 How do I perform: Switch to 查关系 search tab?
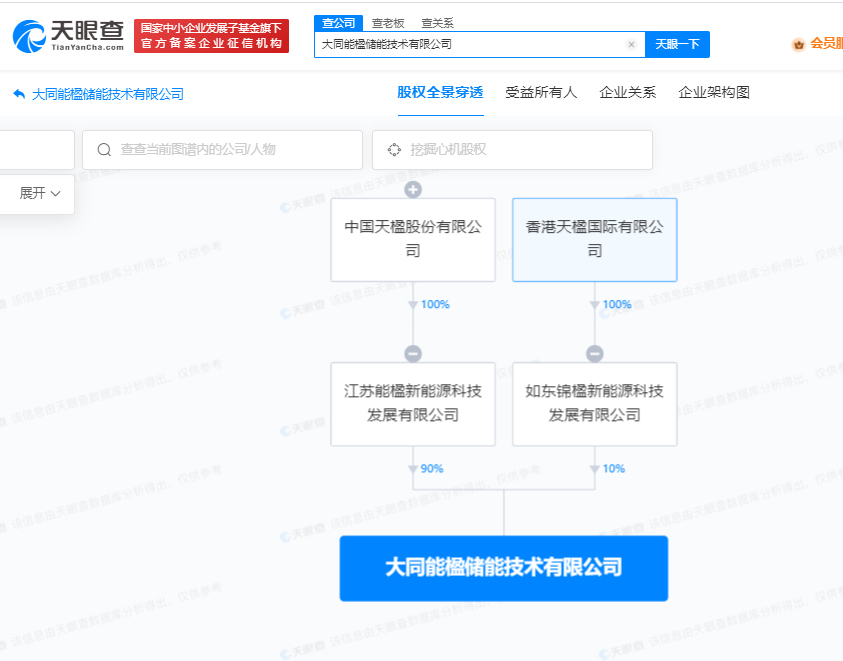click(x=436, y=22)
